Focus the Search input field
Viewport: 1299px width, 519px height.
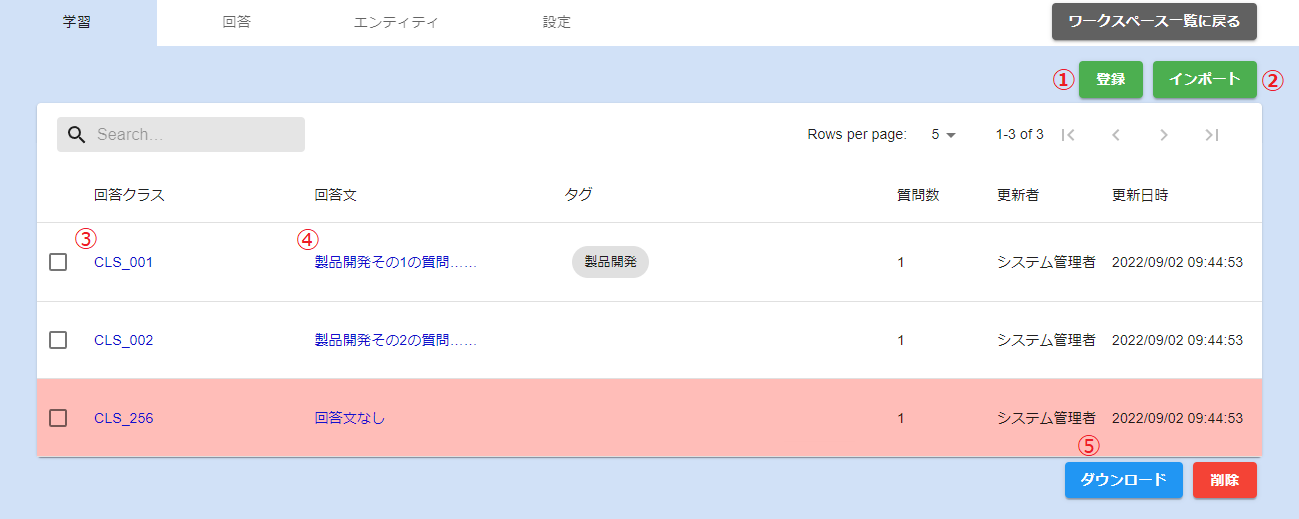pos(195,135)
